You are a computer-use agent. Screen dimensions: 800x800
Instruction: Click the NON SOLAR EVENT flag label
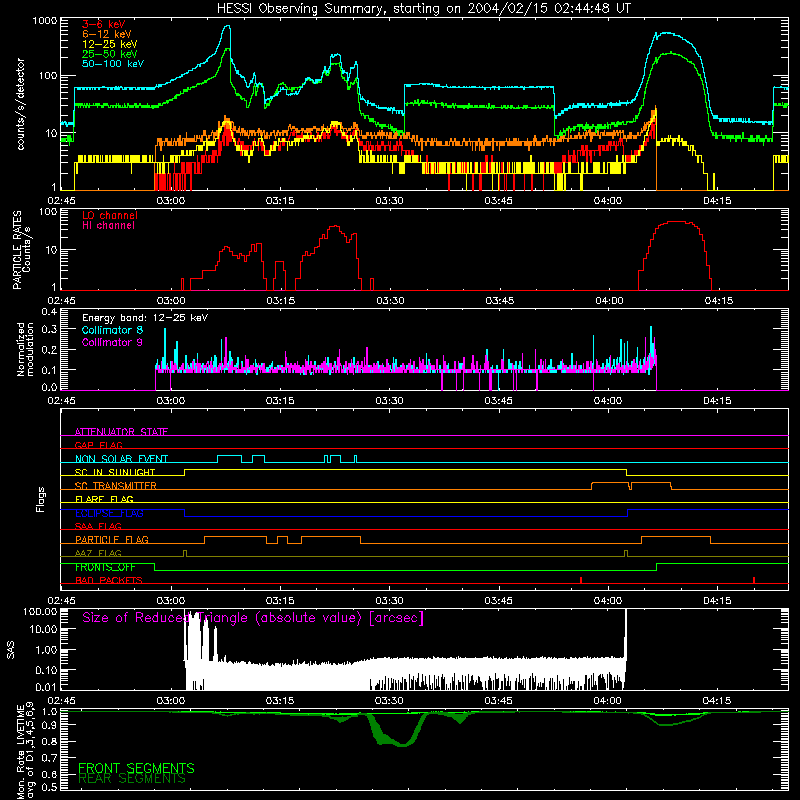point(121,459)
